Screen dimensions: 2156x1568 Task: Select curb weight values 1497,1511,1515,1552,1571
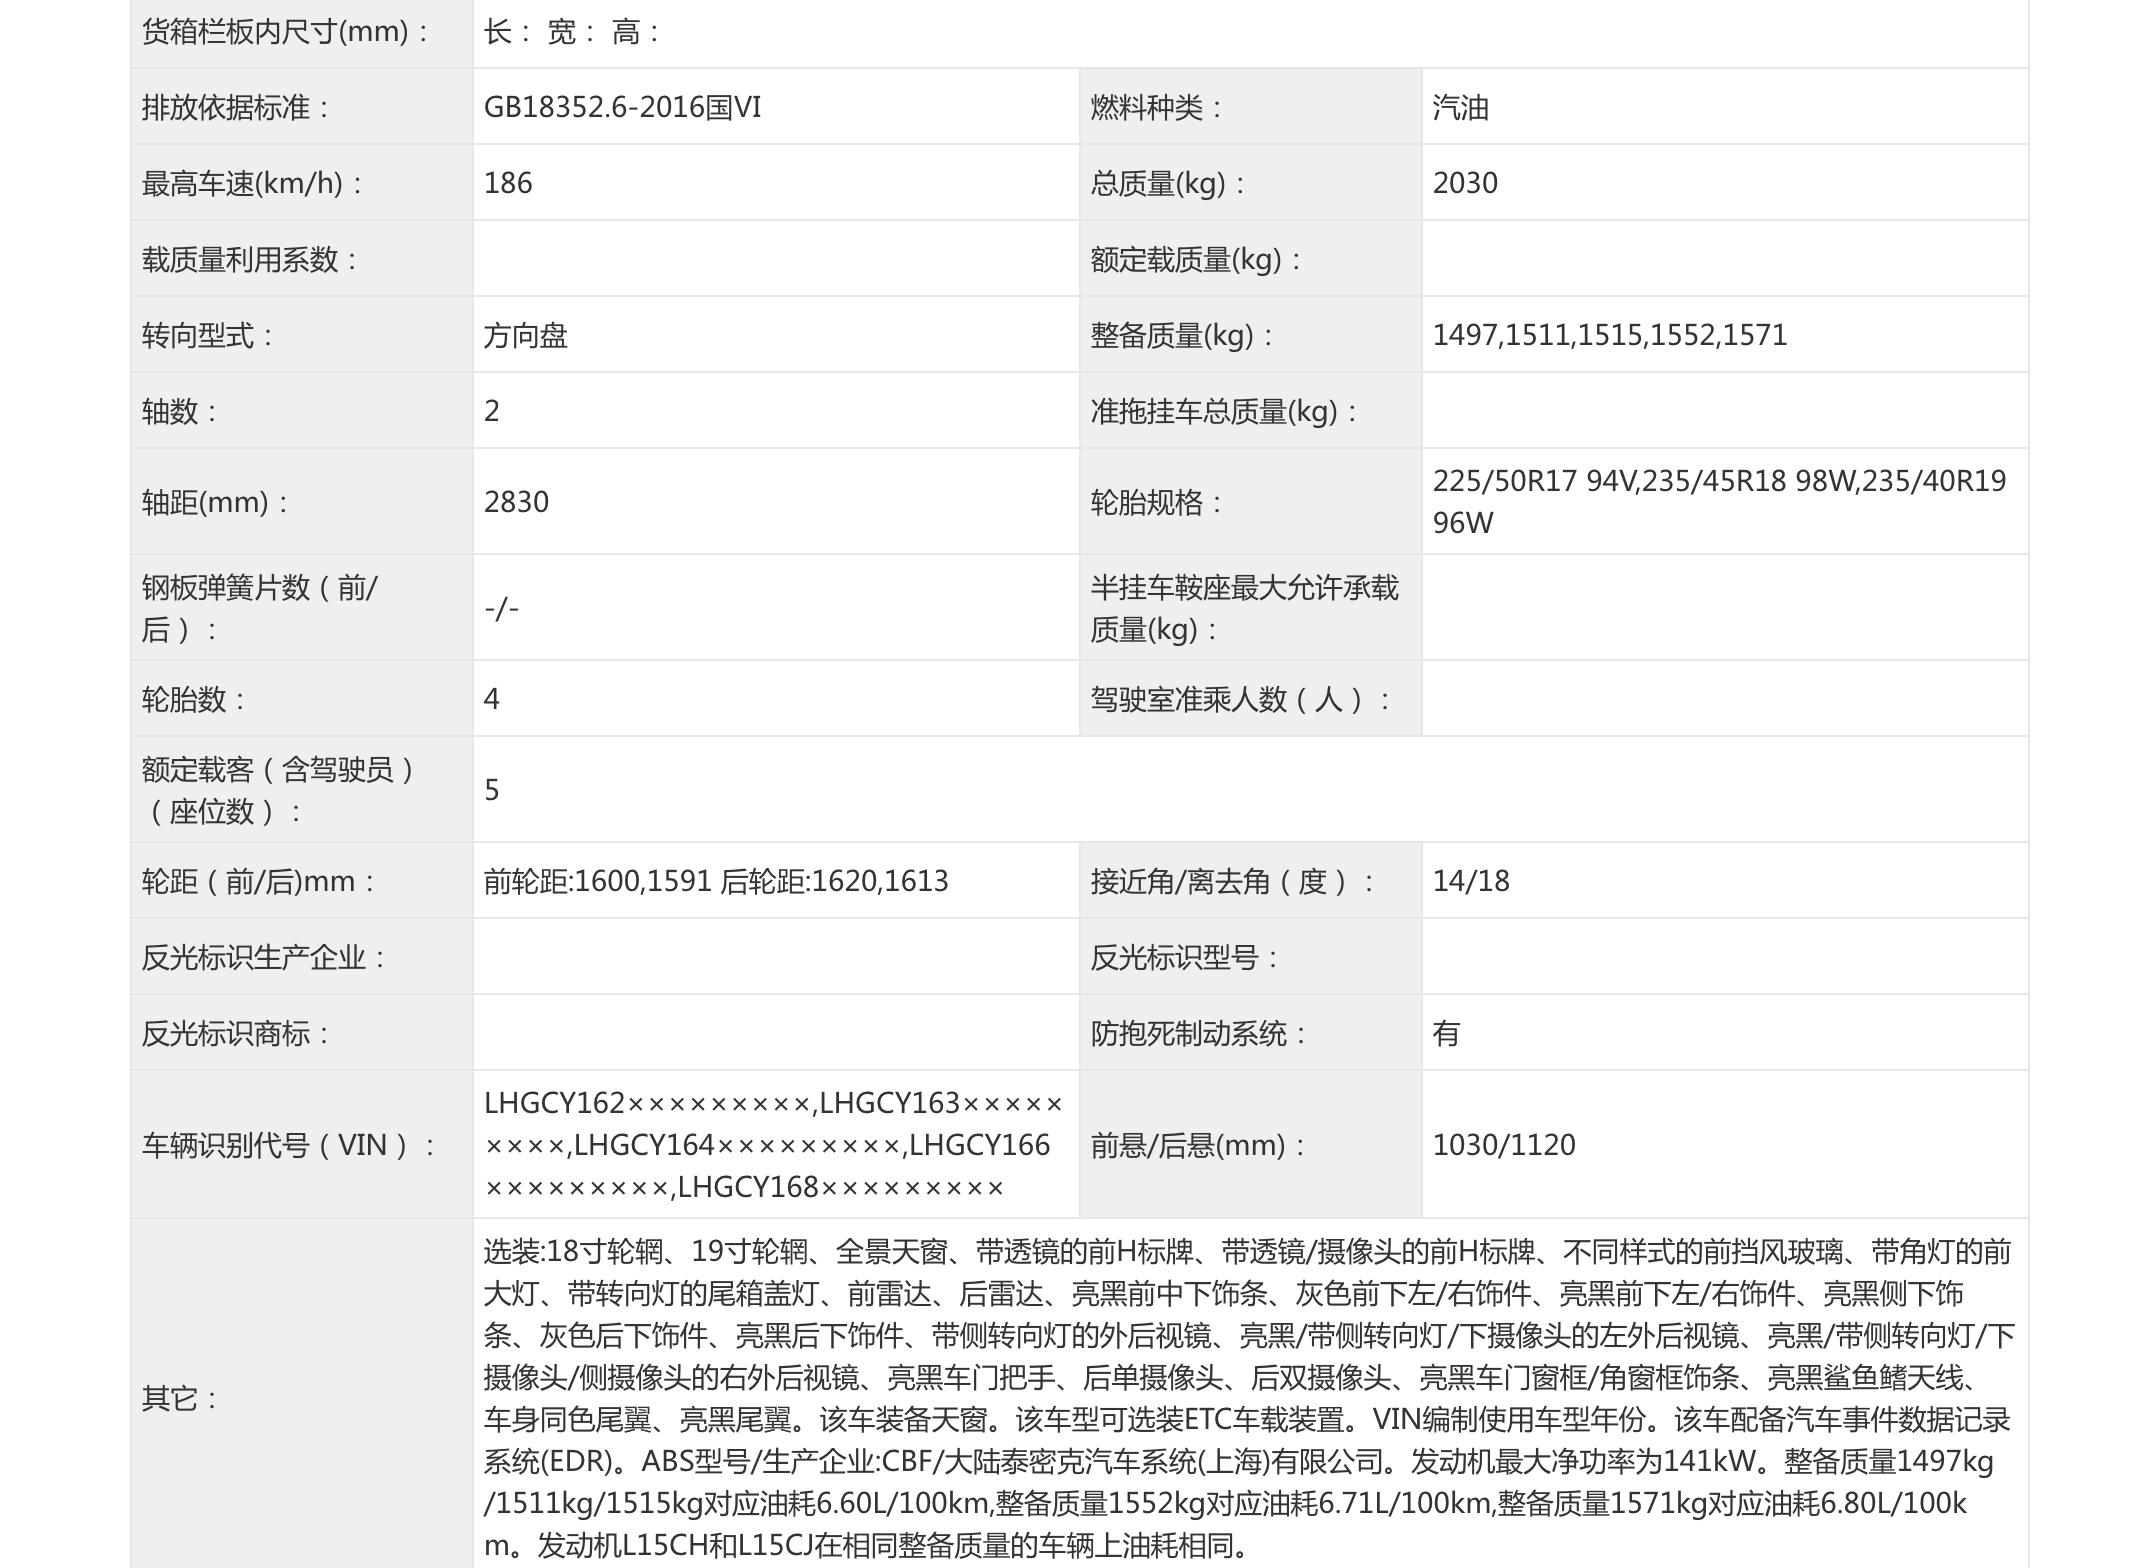tap(1609, 335)
